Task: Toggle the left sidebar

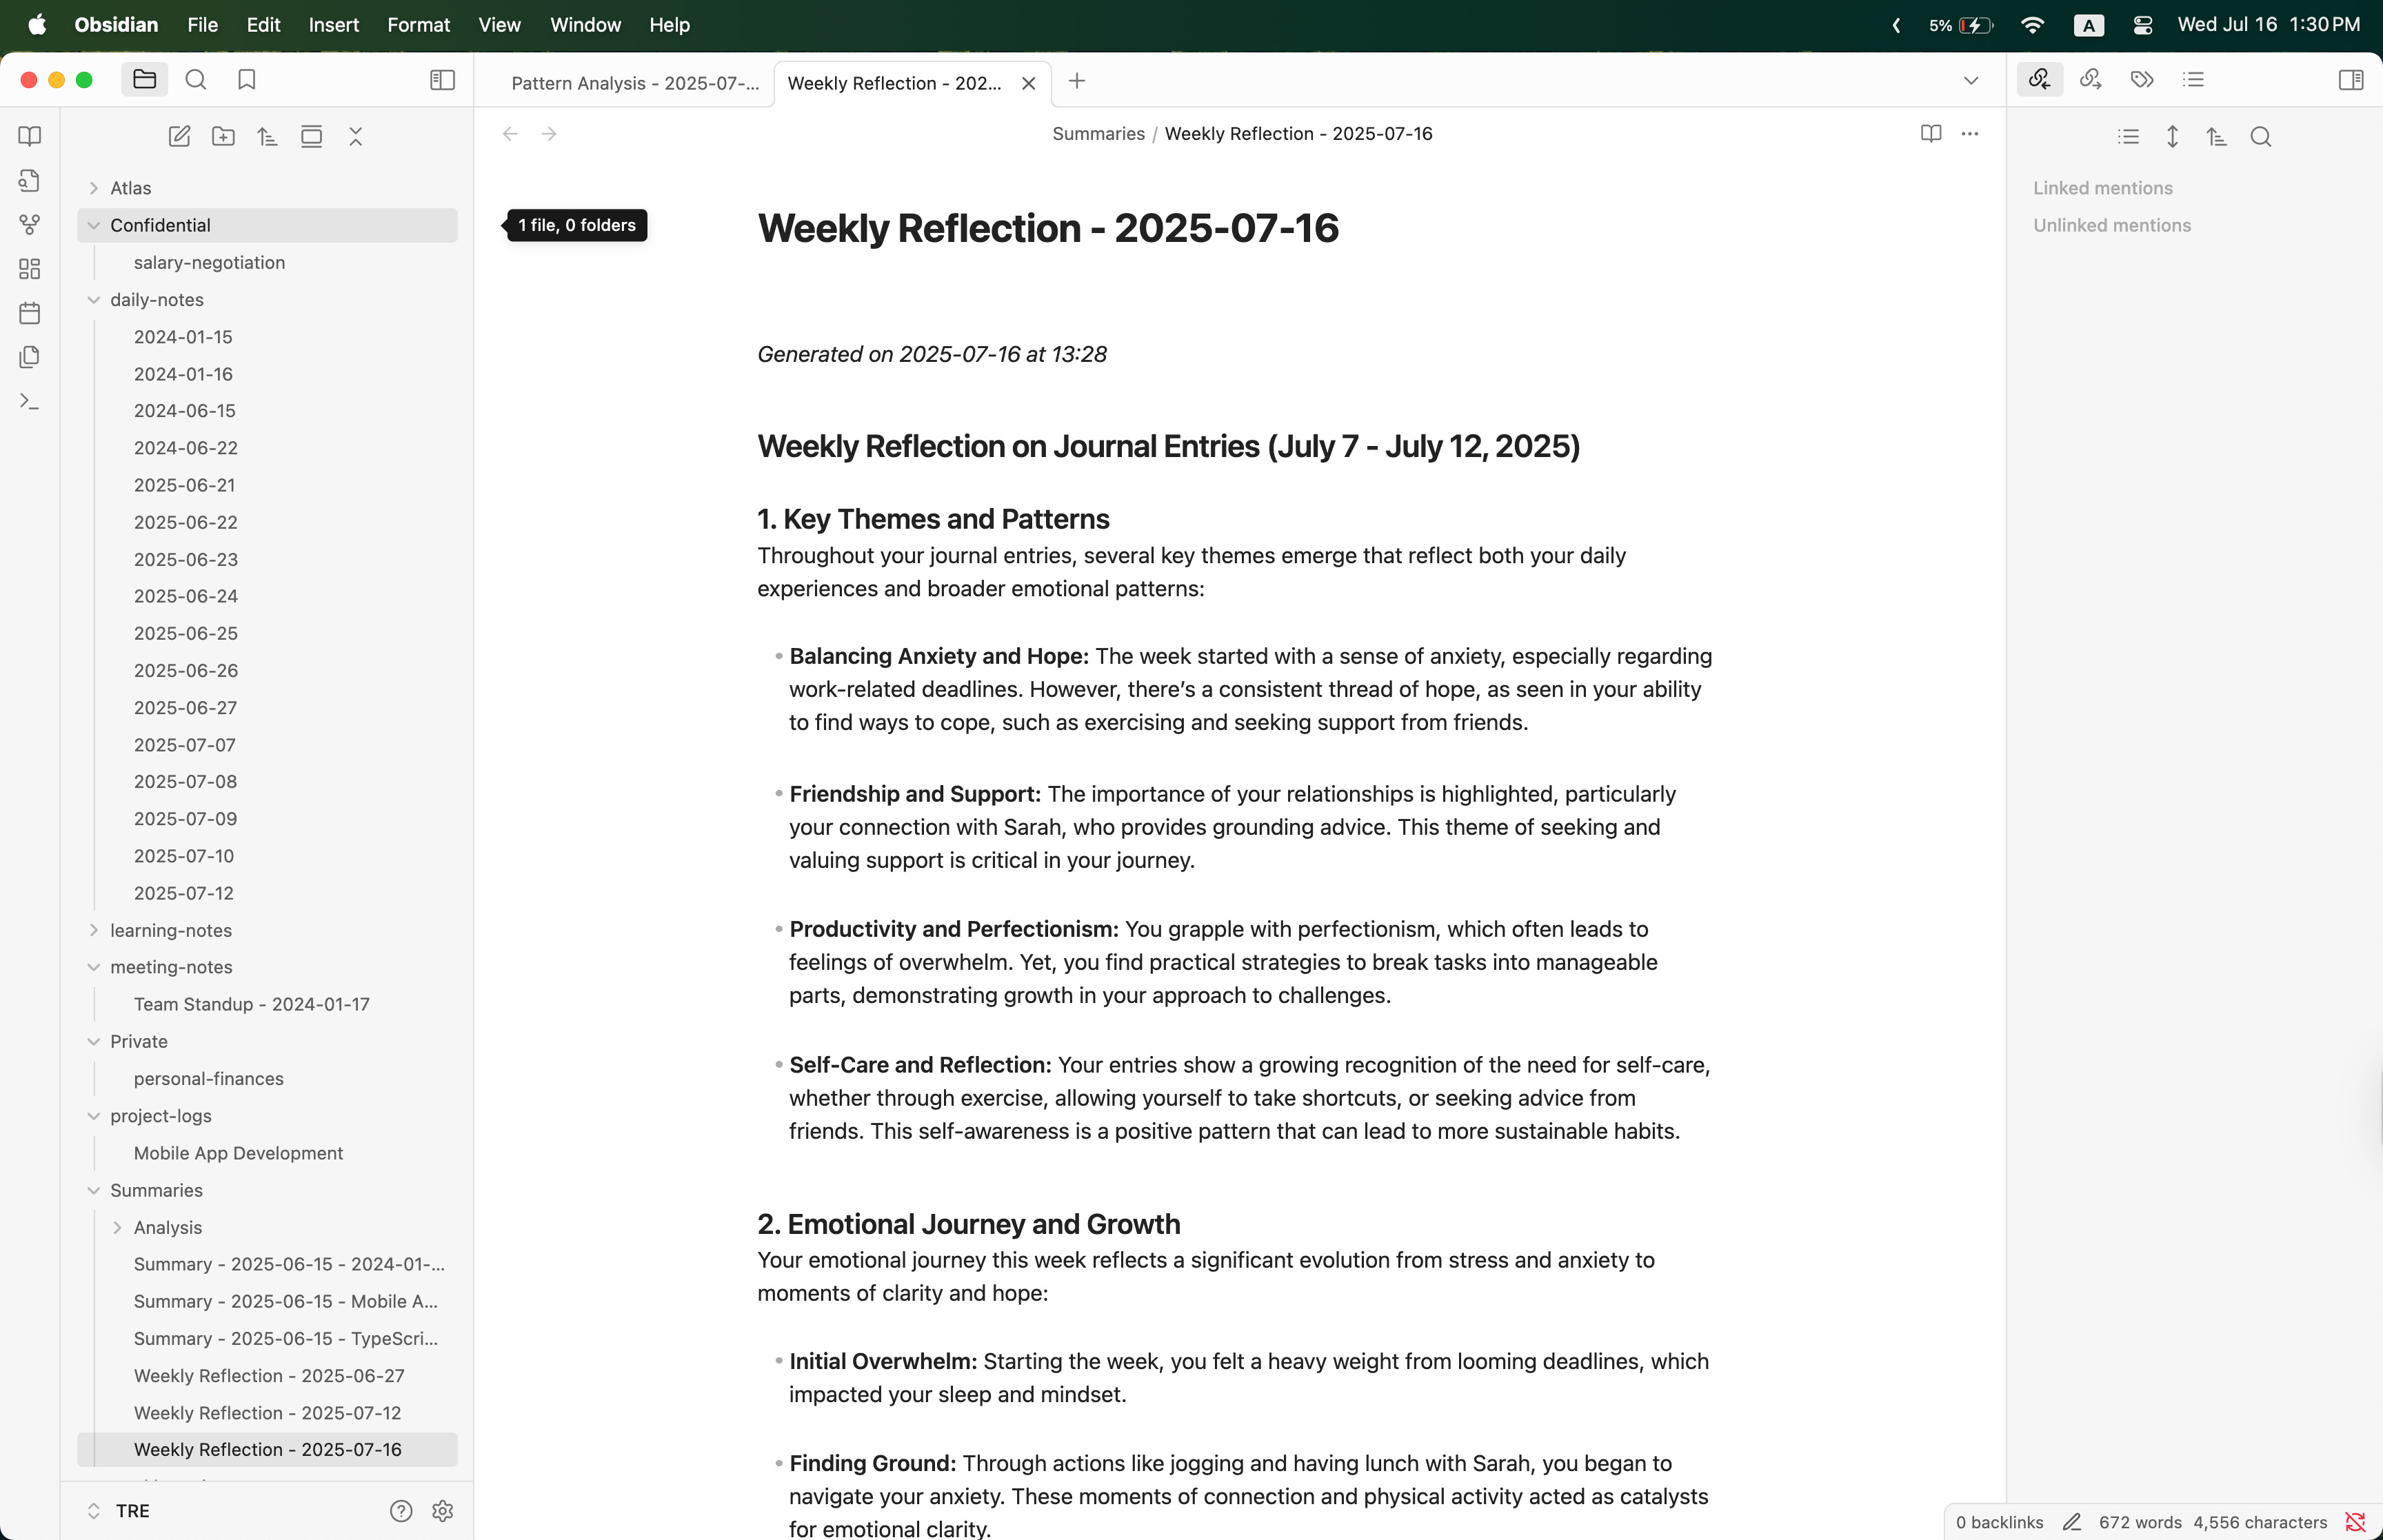Action: click(x=442, y=80)
